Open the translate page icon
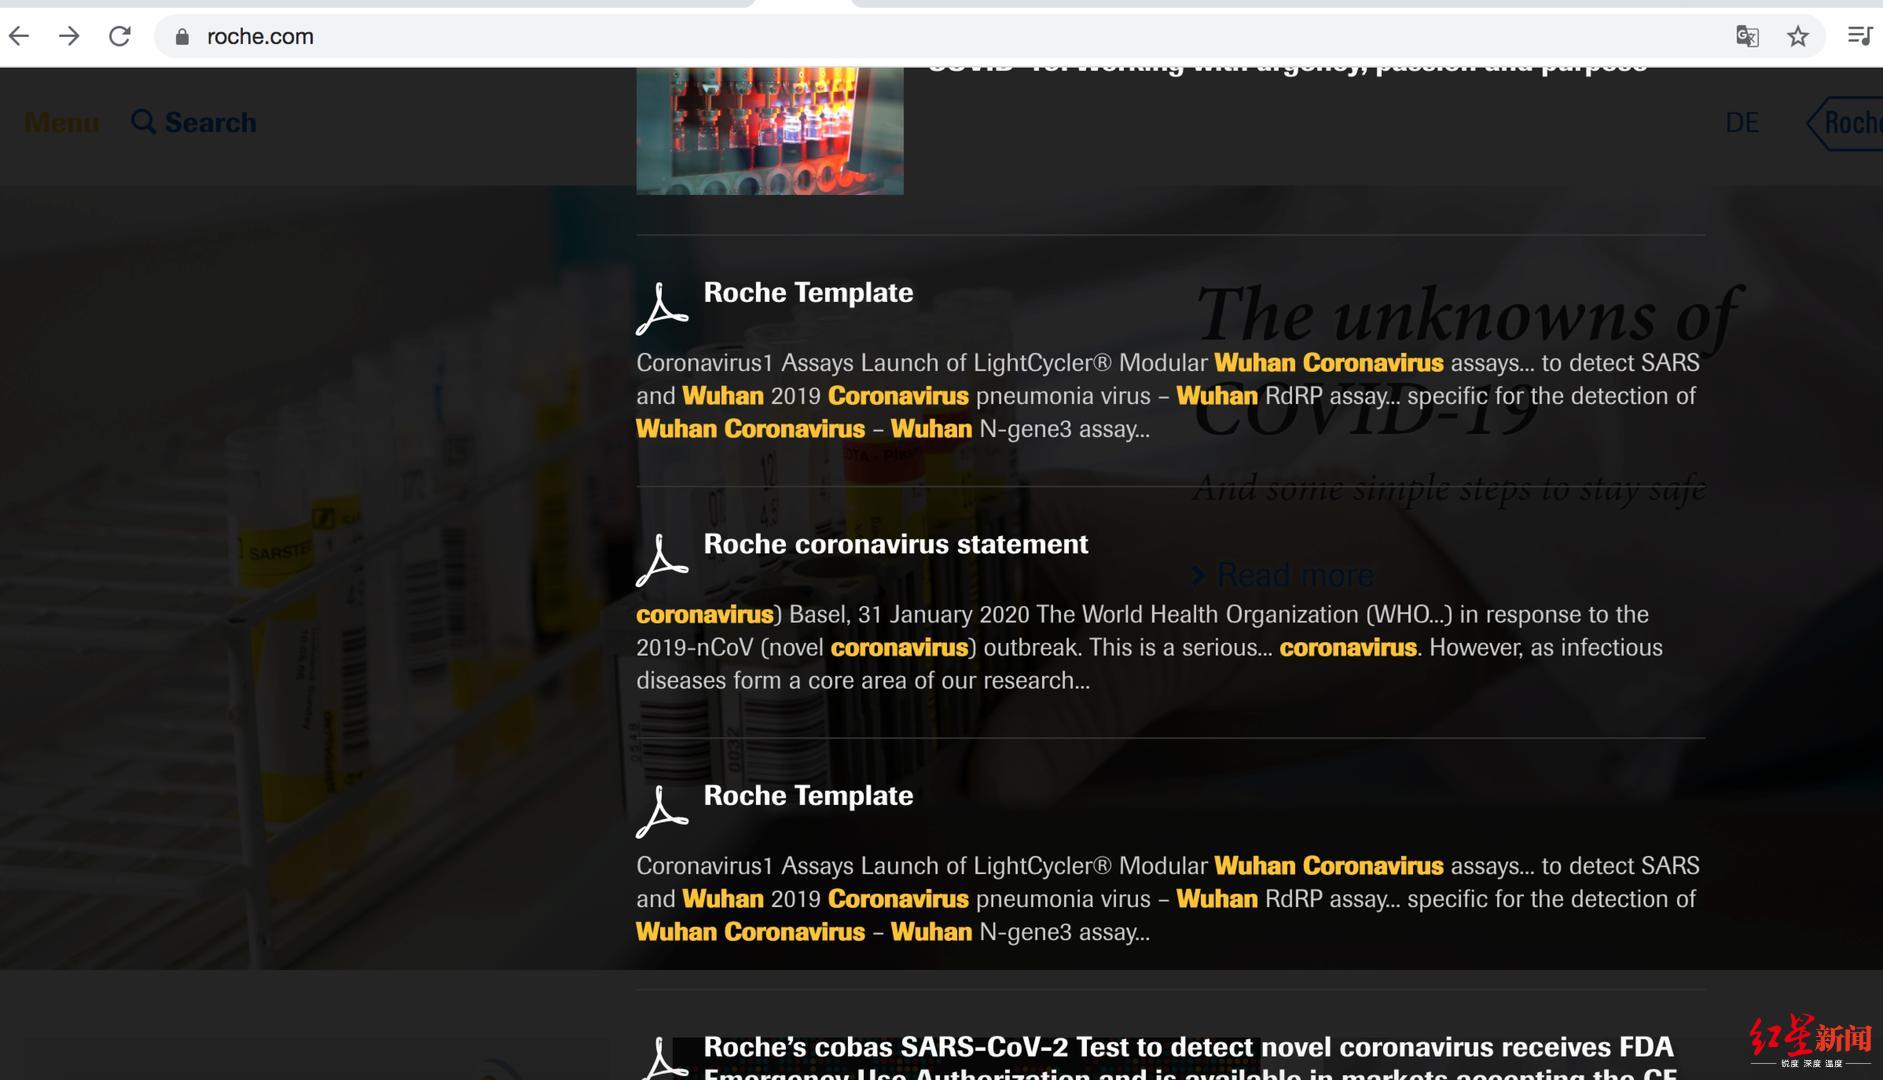 coord(1747,37)
